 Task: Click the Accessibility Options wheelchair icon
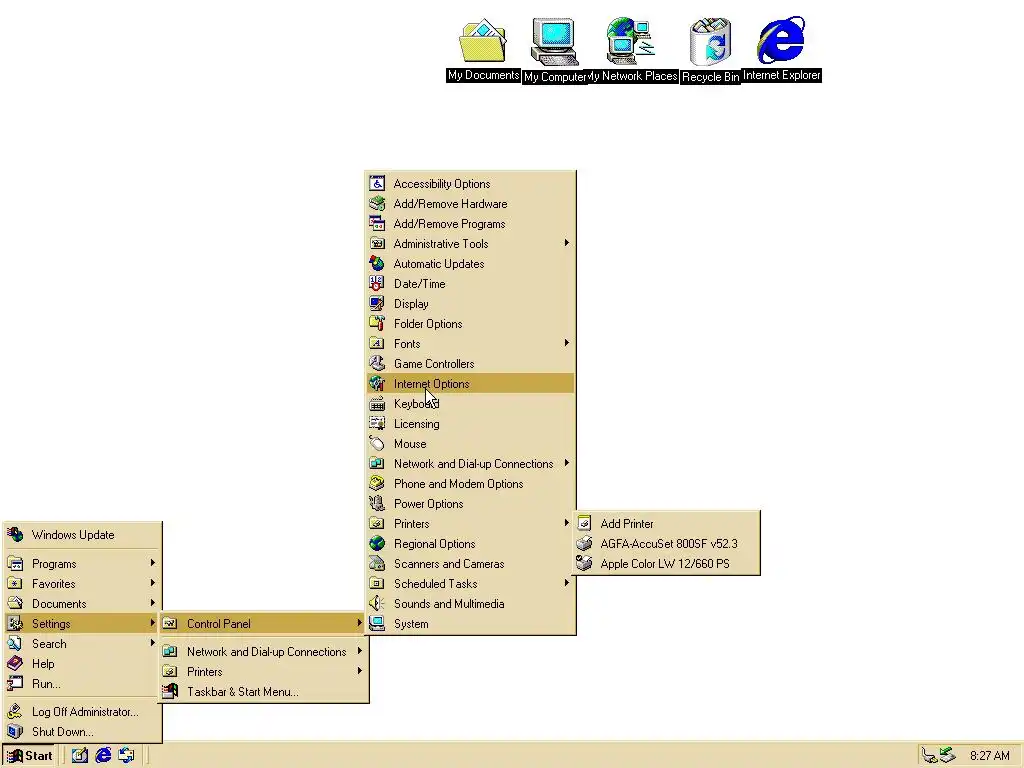pos(377,184)
